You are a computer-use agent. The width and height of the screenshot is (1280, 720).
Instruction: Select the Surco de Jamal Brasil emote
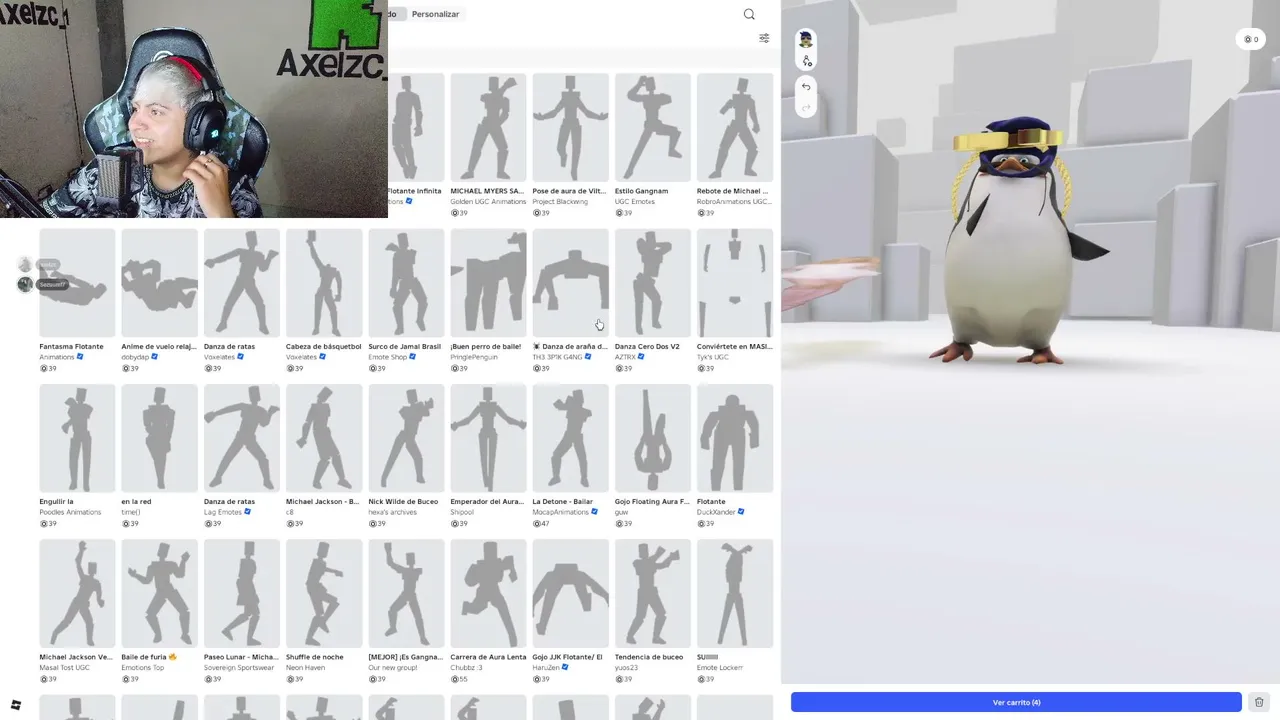tap(406, 283)
